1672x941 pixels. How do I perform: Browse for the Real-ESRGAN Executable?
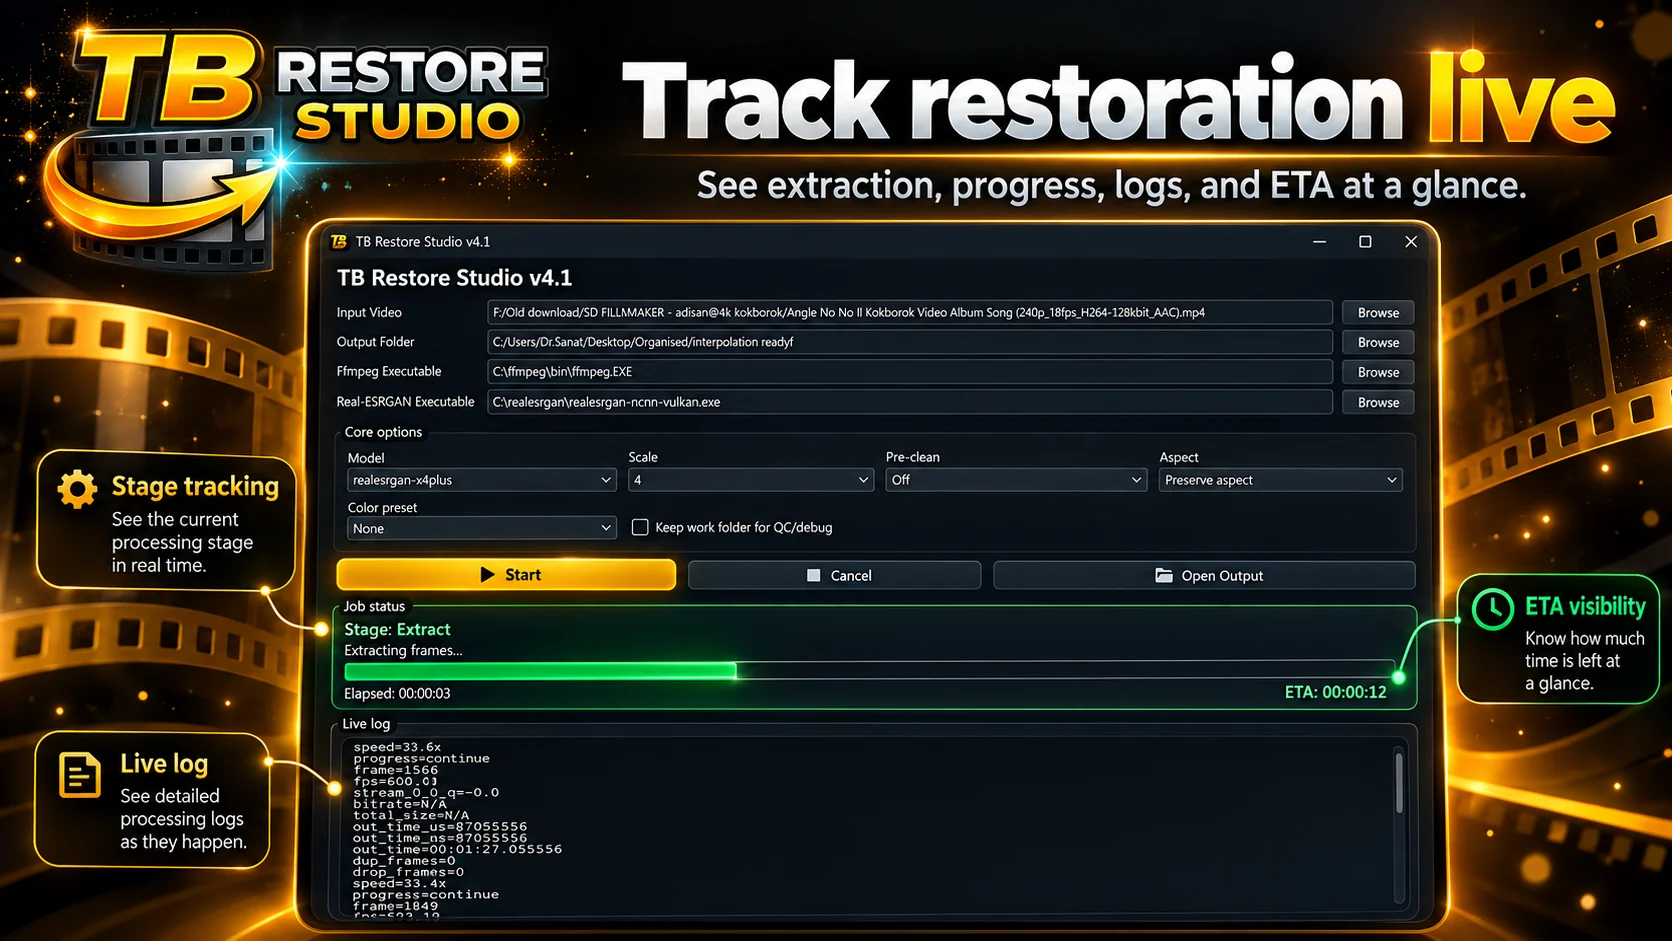[x=1378, y=402]
